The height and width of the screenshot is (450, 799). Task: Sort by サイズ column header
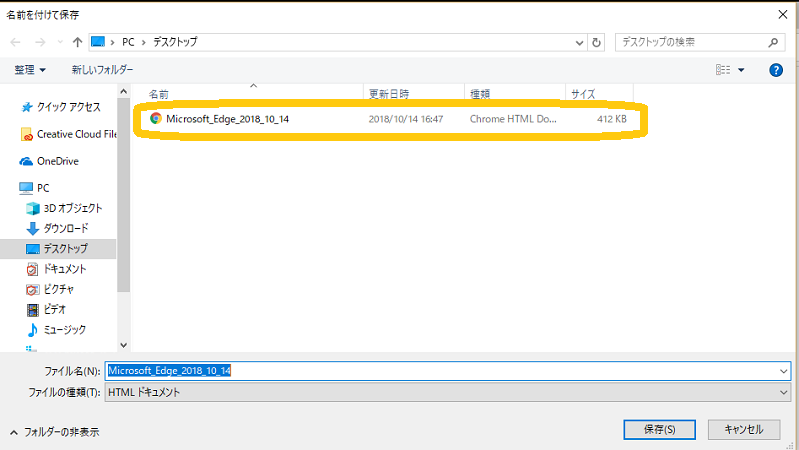coord(583,94)
